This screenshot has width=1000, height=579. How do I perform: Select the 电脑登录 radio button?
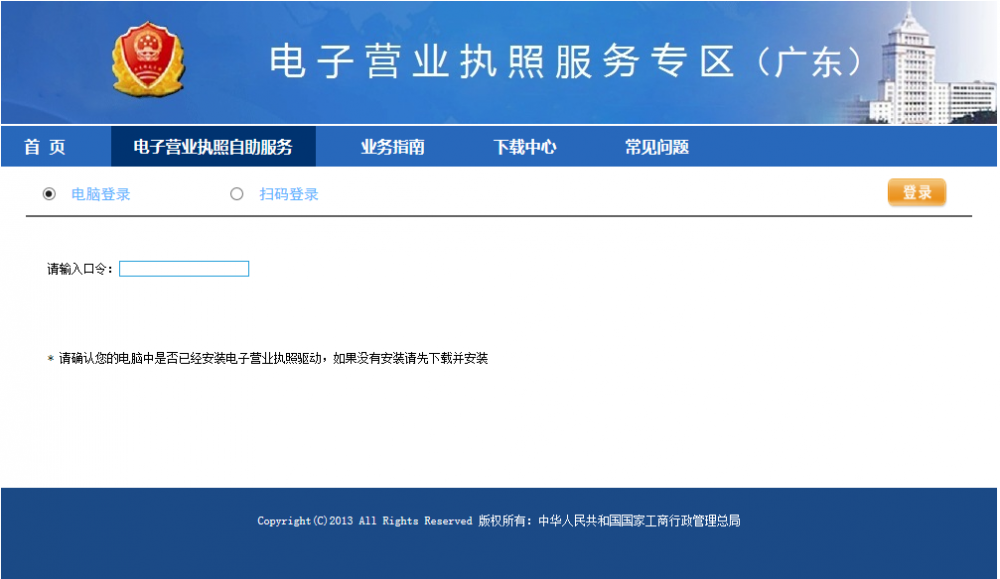pos(49,194)
